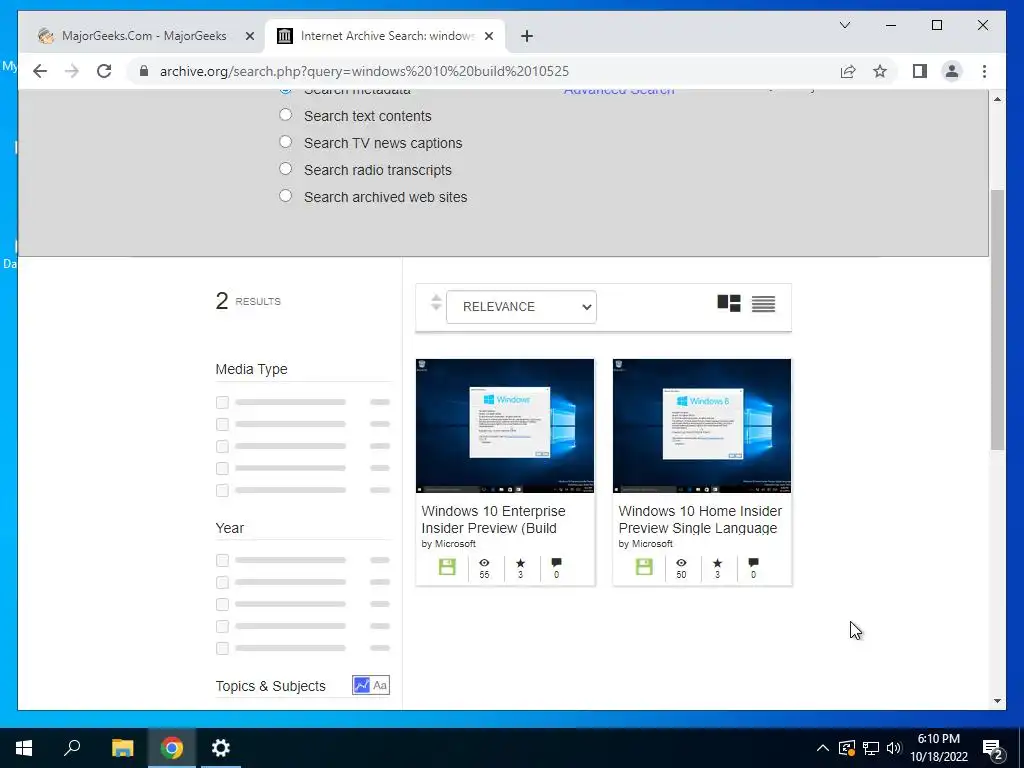Screen dimensions: 1024x768
Task: Check the first Year filter checkbox
Action: (x=223, y=560)
